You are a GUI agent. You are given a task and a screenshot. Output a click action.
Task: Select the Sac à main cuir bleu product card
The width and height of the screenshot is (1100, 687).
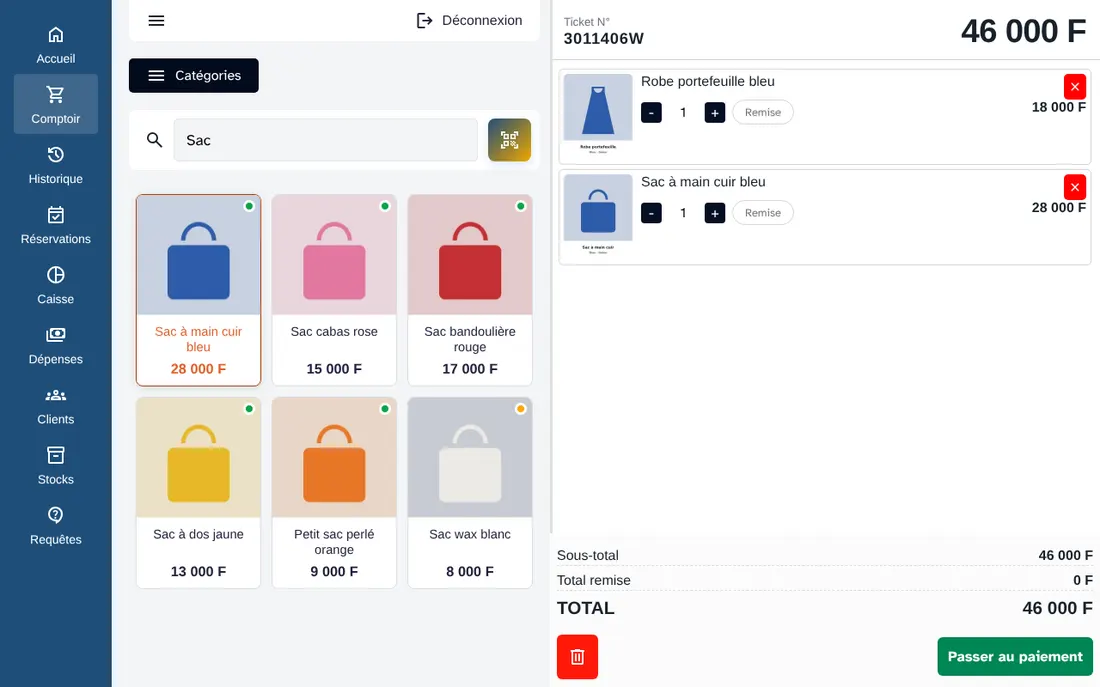199,290
